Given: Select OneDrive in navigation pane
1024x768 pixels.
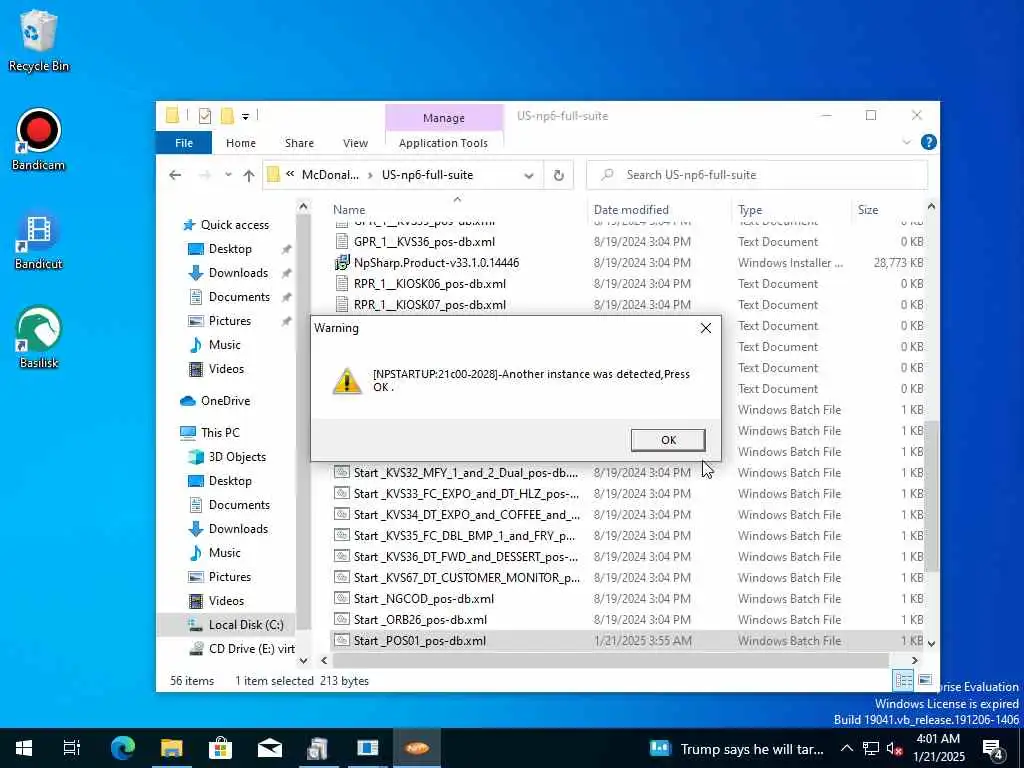Looking at the screenshot, I should 225,401.
